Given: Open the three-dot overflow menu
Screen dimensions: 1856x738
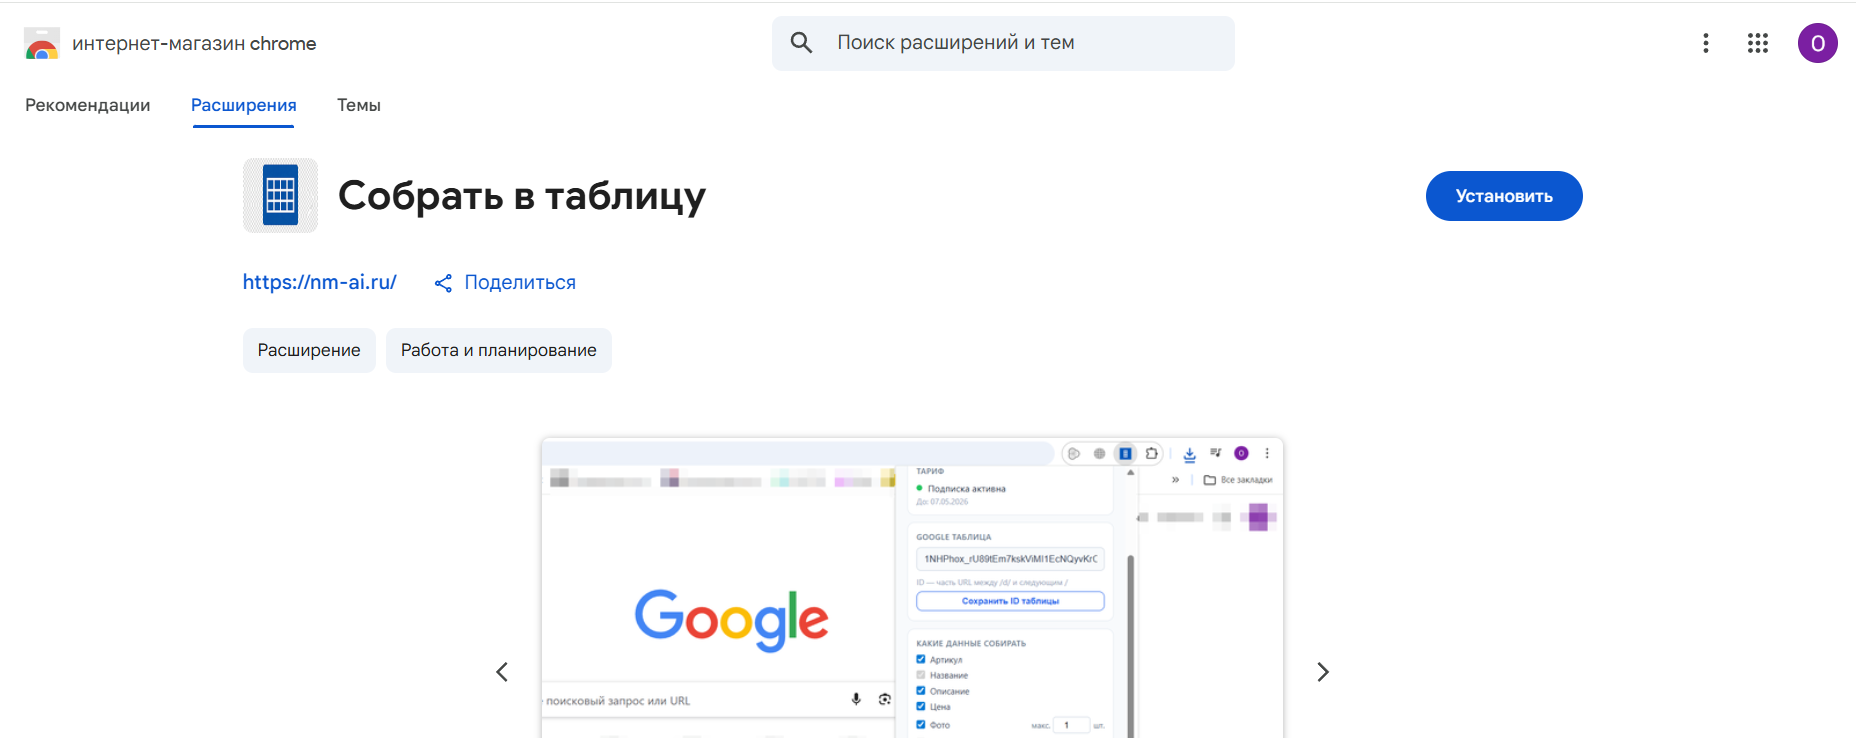Looking at the screenshot, I should tap(1706, 43).
